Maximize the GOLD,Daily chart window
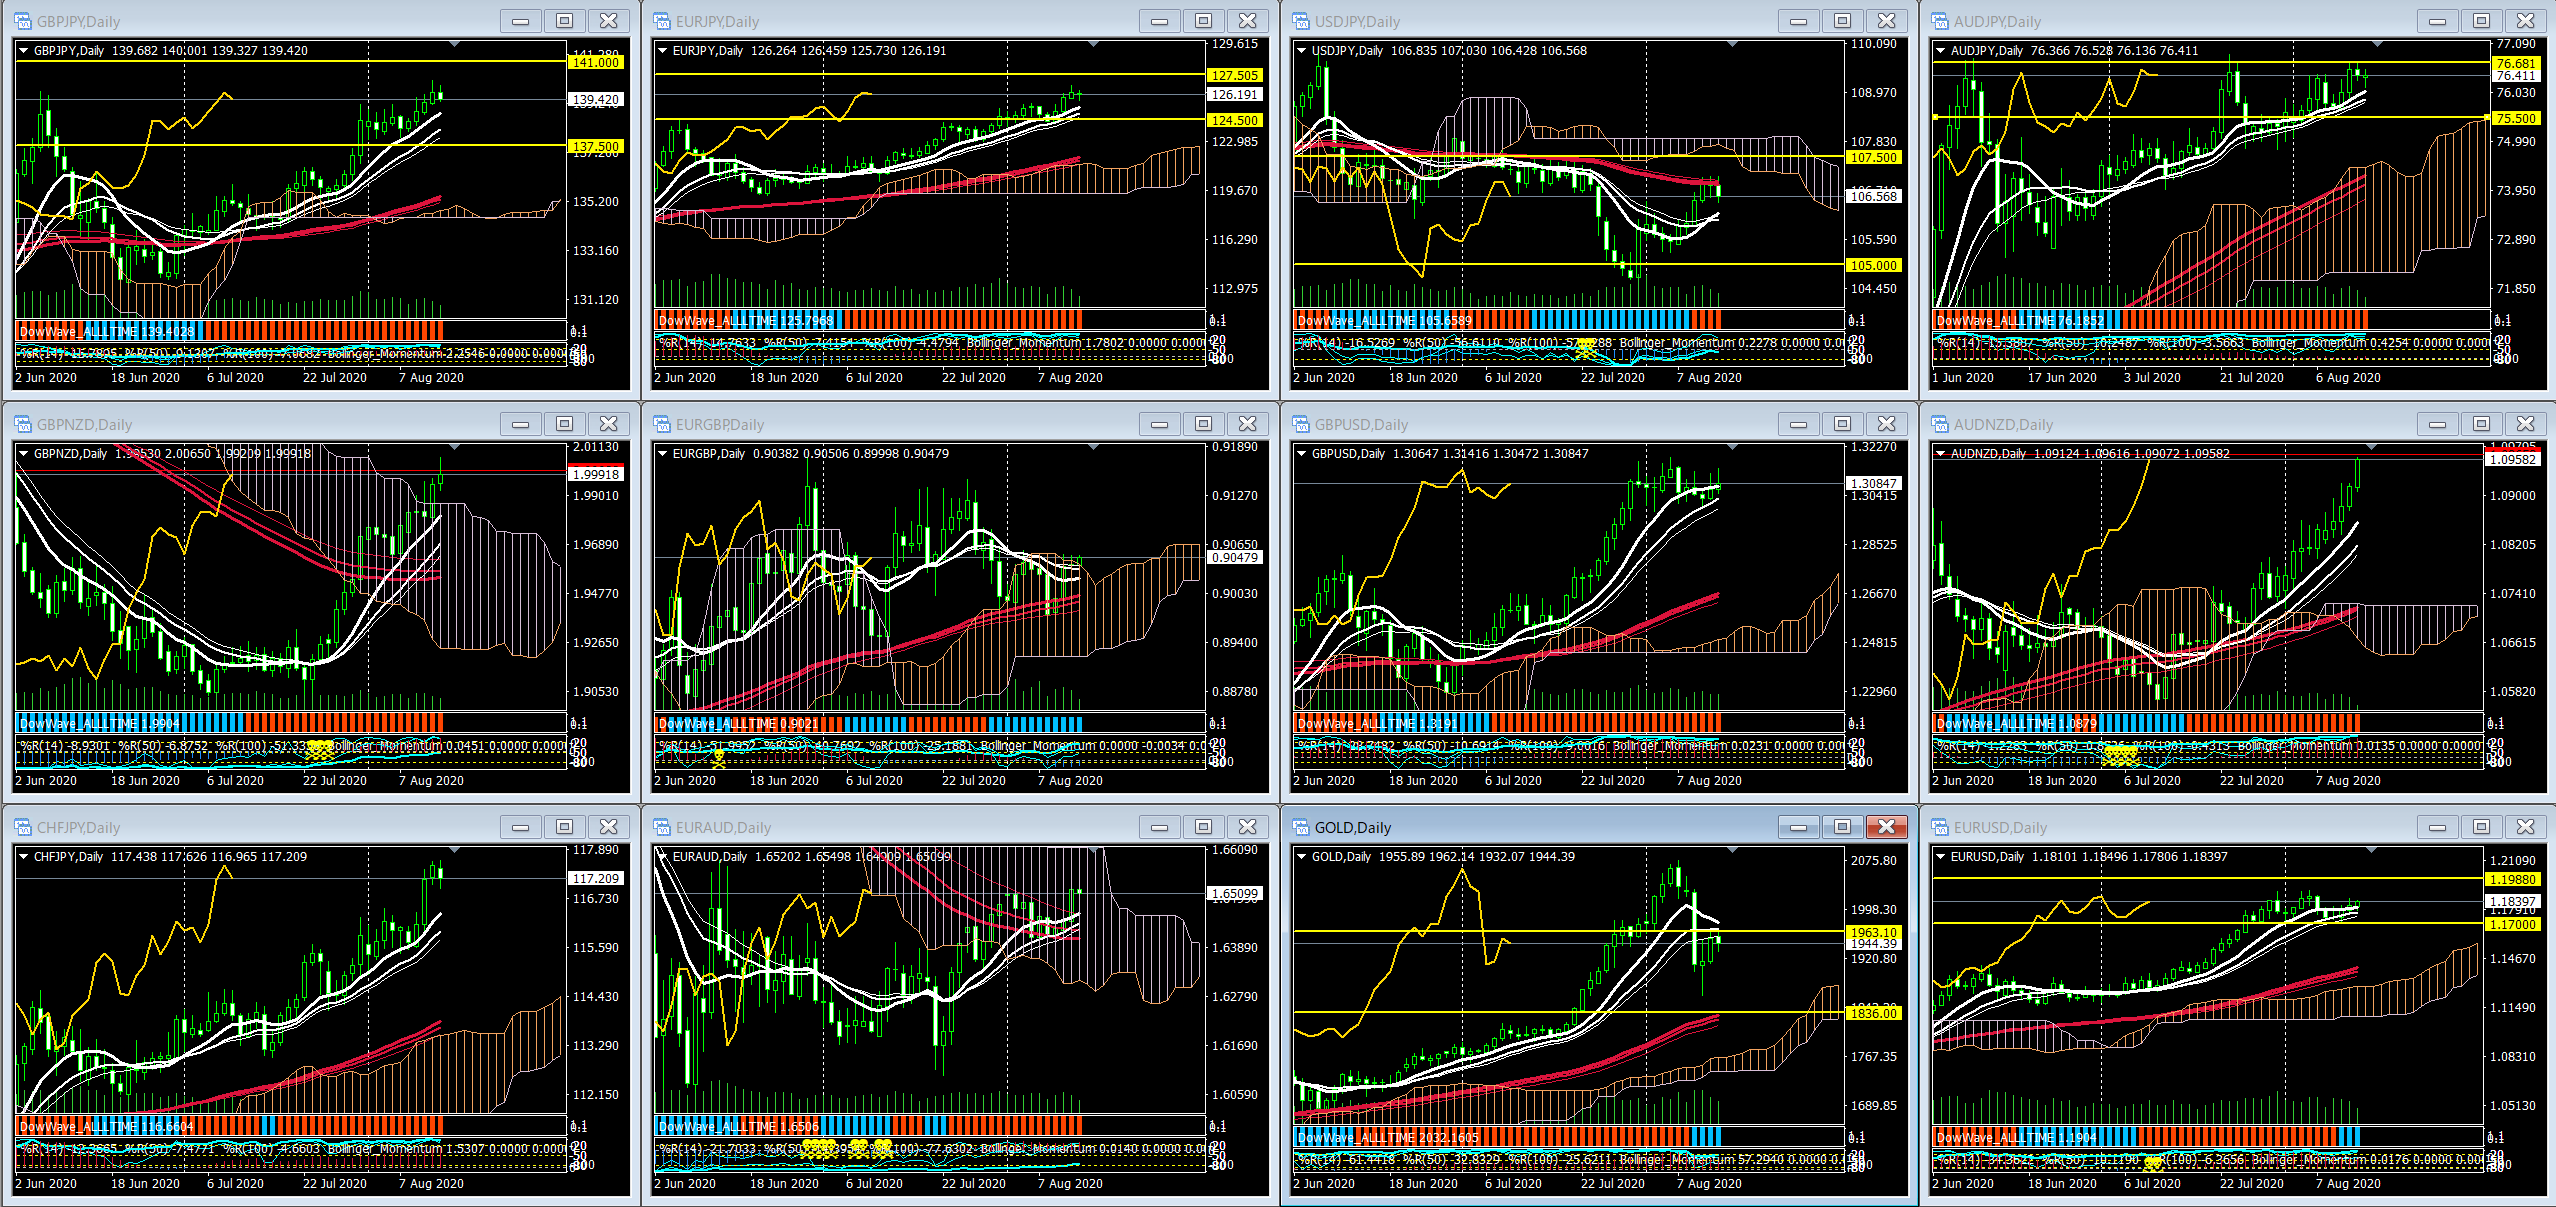Screen dimensions: 2556x1207 [1842, 827]
